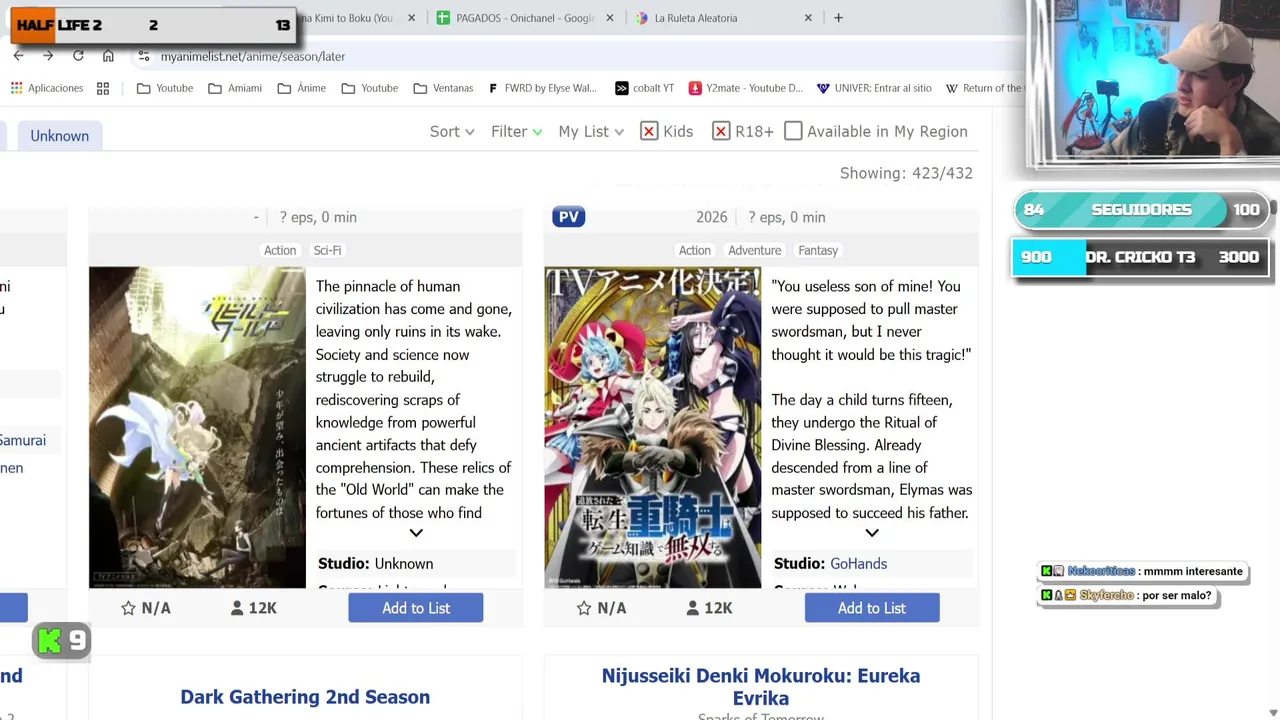The width and height of the screenshot is (1280, 720).
Task: Open a new browser tab with the plus icon
Action: [x=838, y=18]
